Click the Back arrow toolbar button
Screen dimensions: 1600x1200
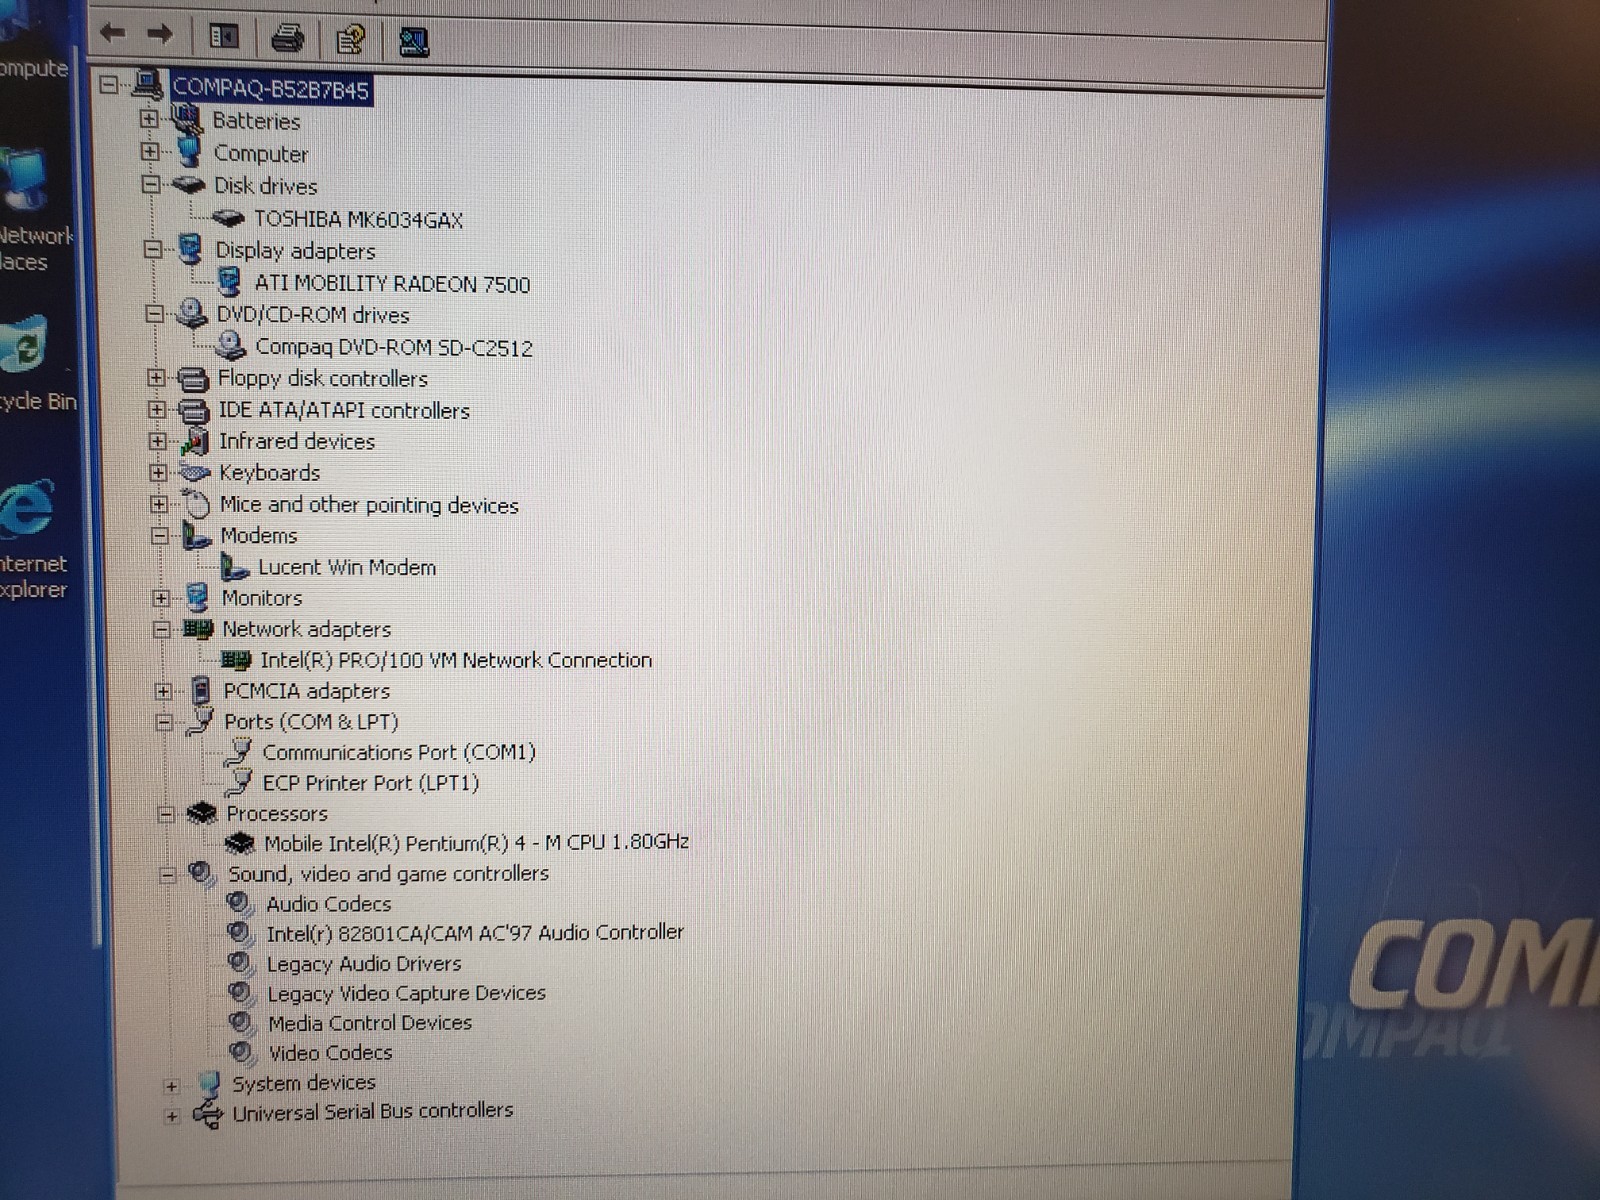pyautogui.click(x=112, y=35)
